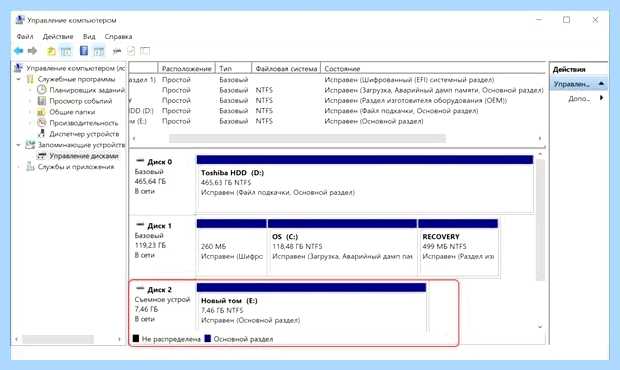
Task: Select the row with 'Шифрованный (EFI) системный раздел'
Action: pyautogui.click(x=337, y=80)
